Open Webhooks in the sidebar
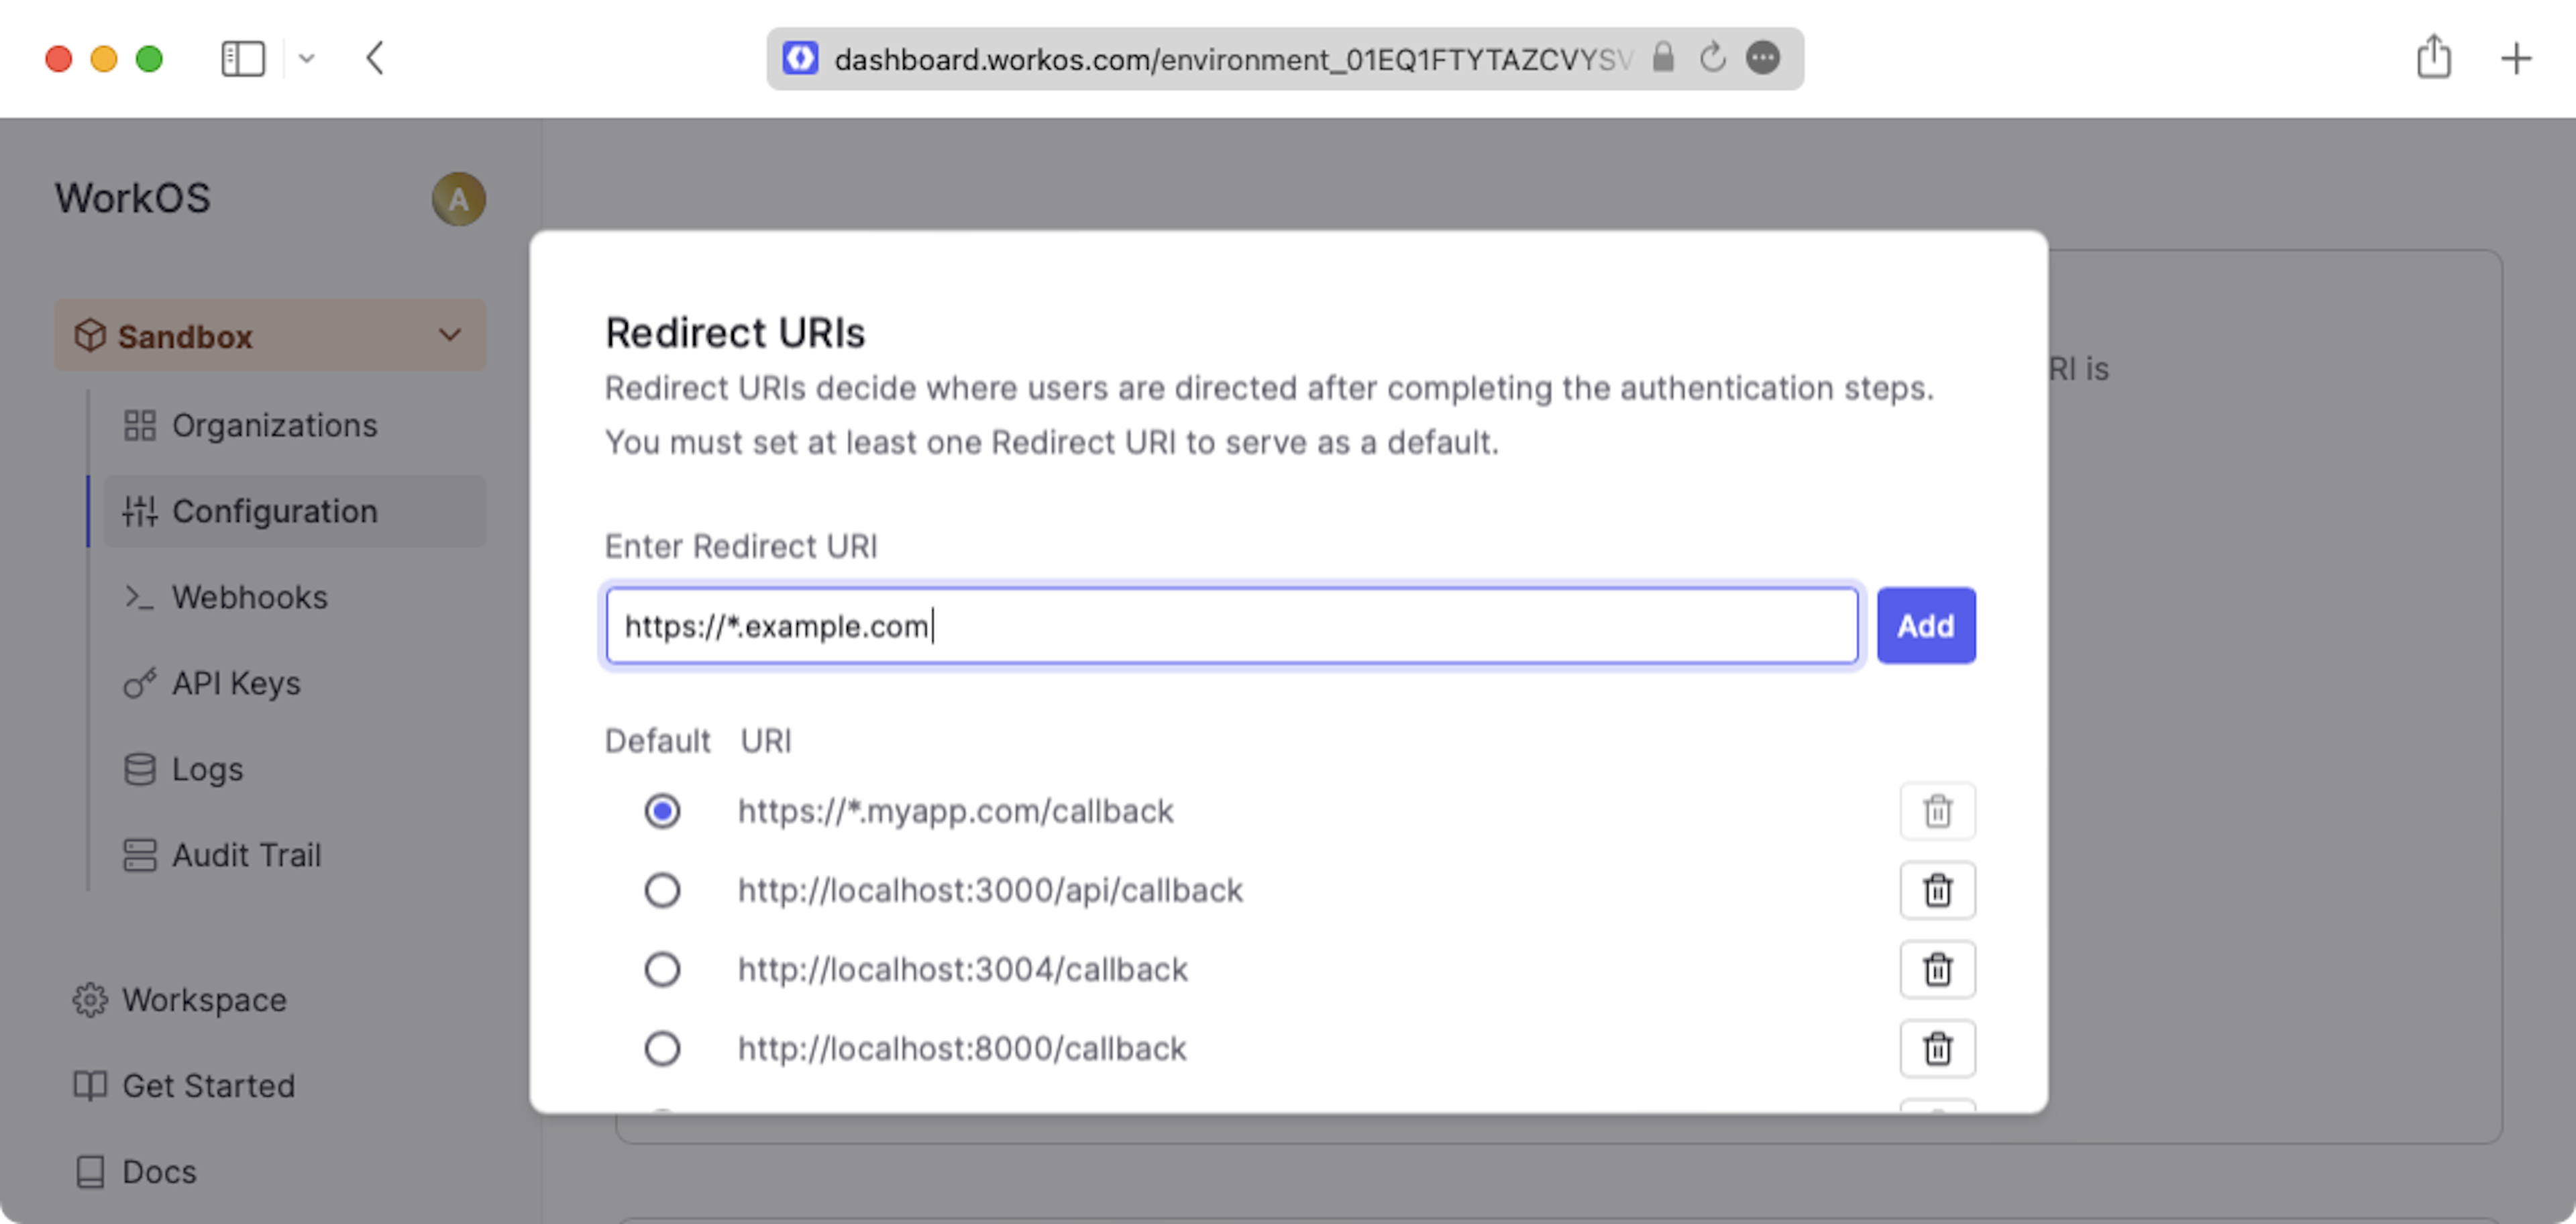This screenshot has width=2576, height=1224. (x=249, y=597)
